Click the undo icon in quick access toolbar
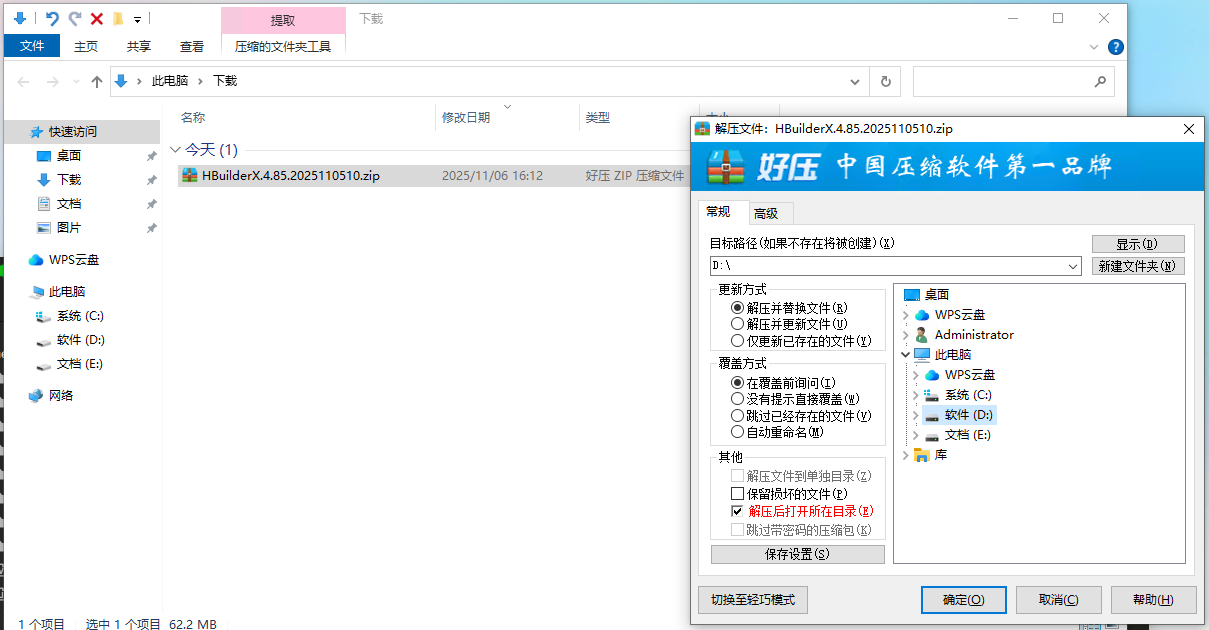Screen dimensions: 1209x630 click(53, 19)
